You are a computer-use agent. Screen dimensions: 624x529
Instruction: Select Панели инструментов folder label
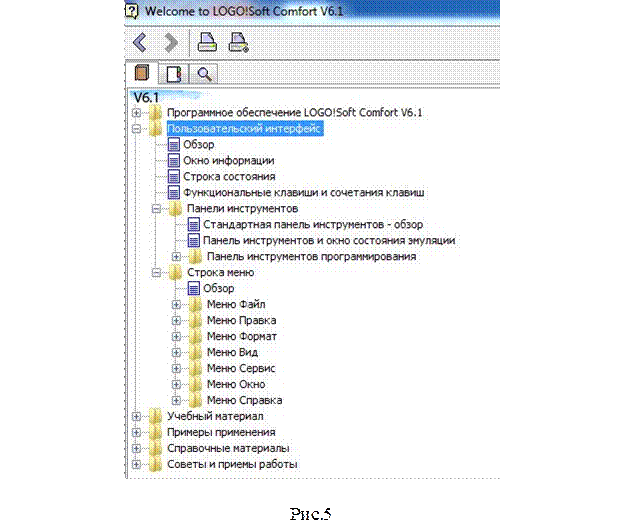coord(243,209)
